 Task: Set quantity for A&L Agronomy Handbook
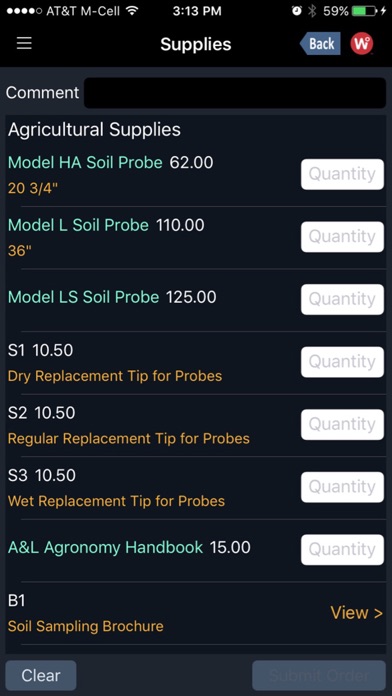[x=342, y=550]
